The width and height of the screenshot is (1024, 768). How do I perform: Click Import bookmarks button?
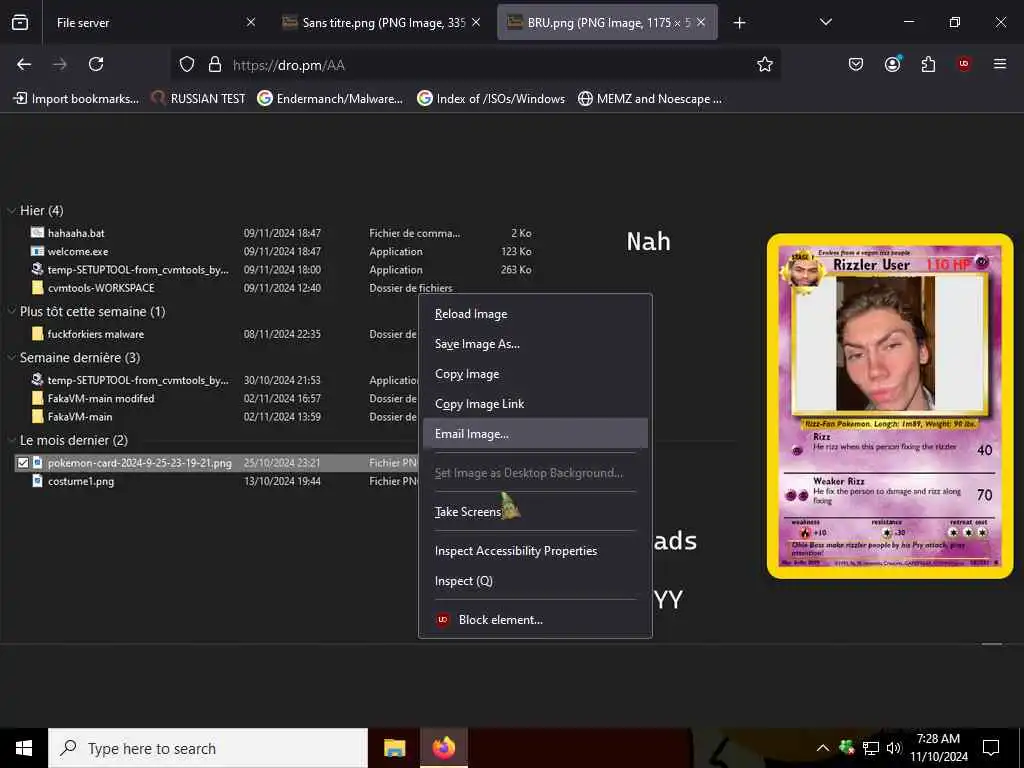click(76, 99)
